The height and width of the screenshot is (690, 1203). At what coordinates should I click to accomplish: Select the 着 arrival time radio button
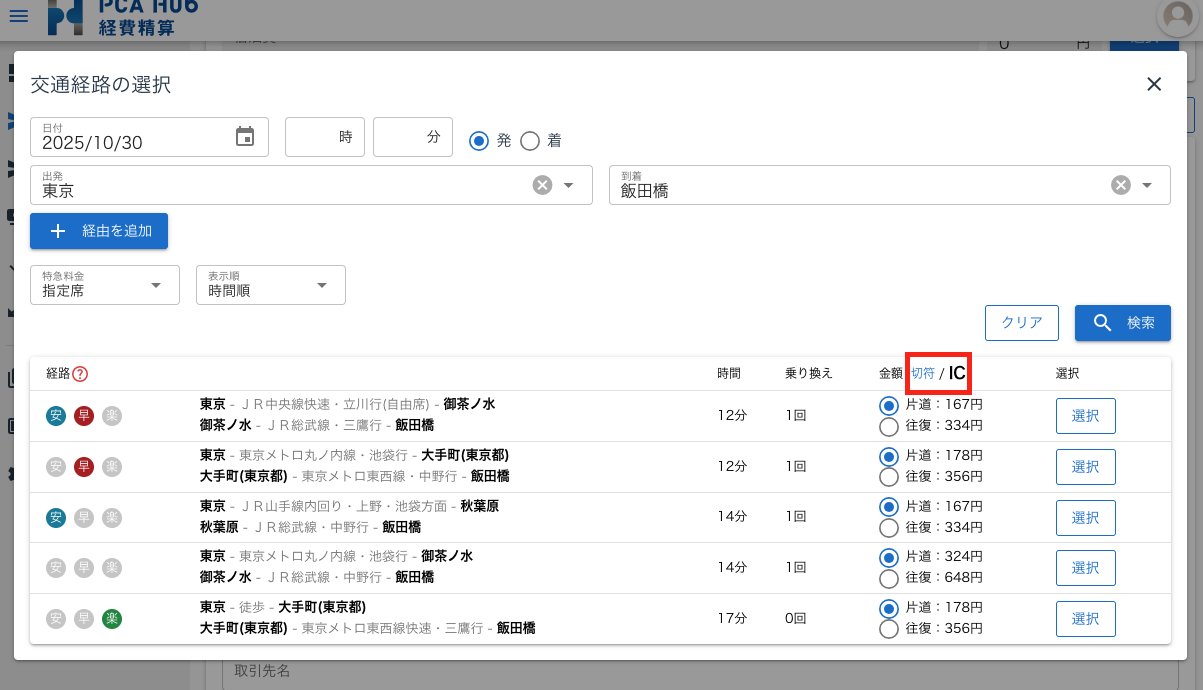530,141
